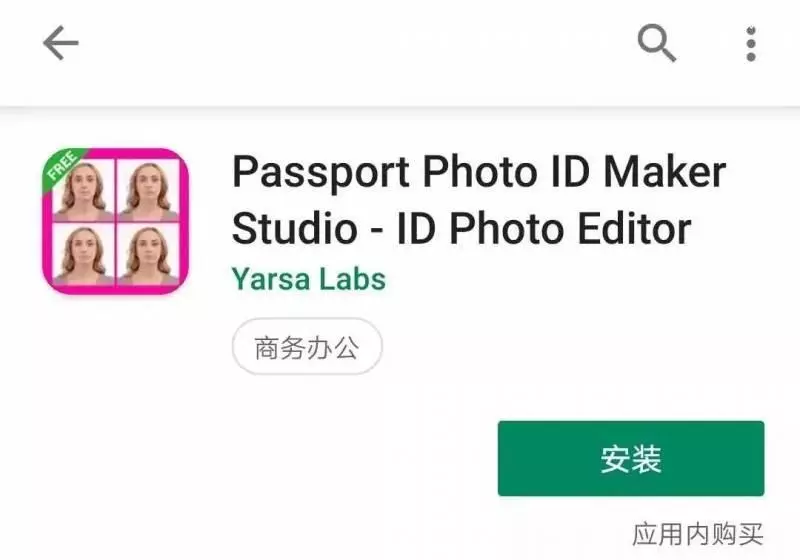800x560 pixels.
Task: Tap the bottom-right portrait in the app icon
Action: (148, 253)
